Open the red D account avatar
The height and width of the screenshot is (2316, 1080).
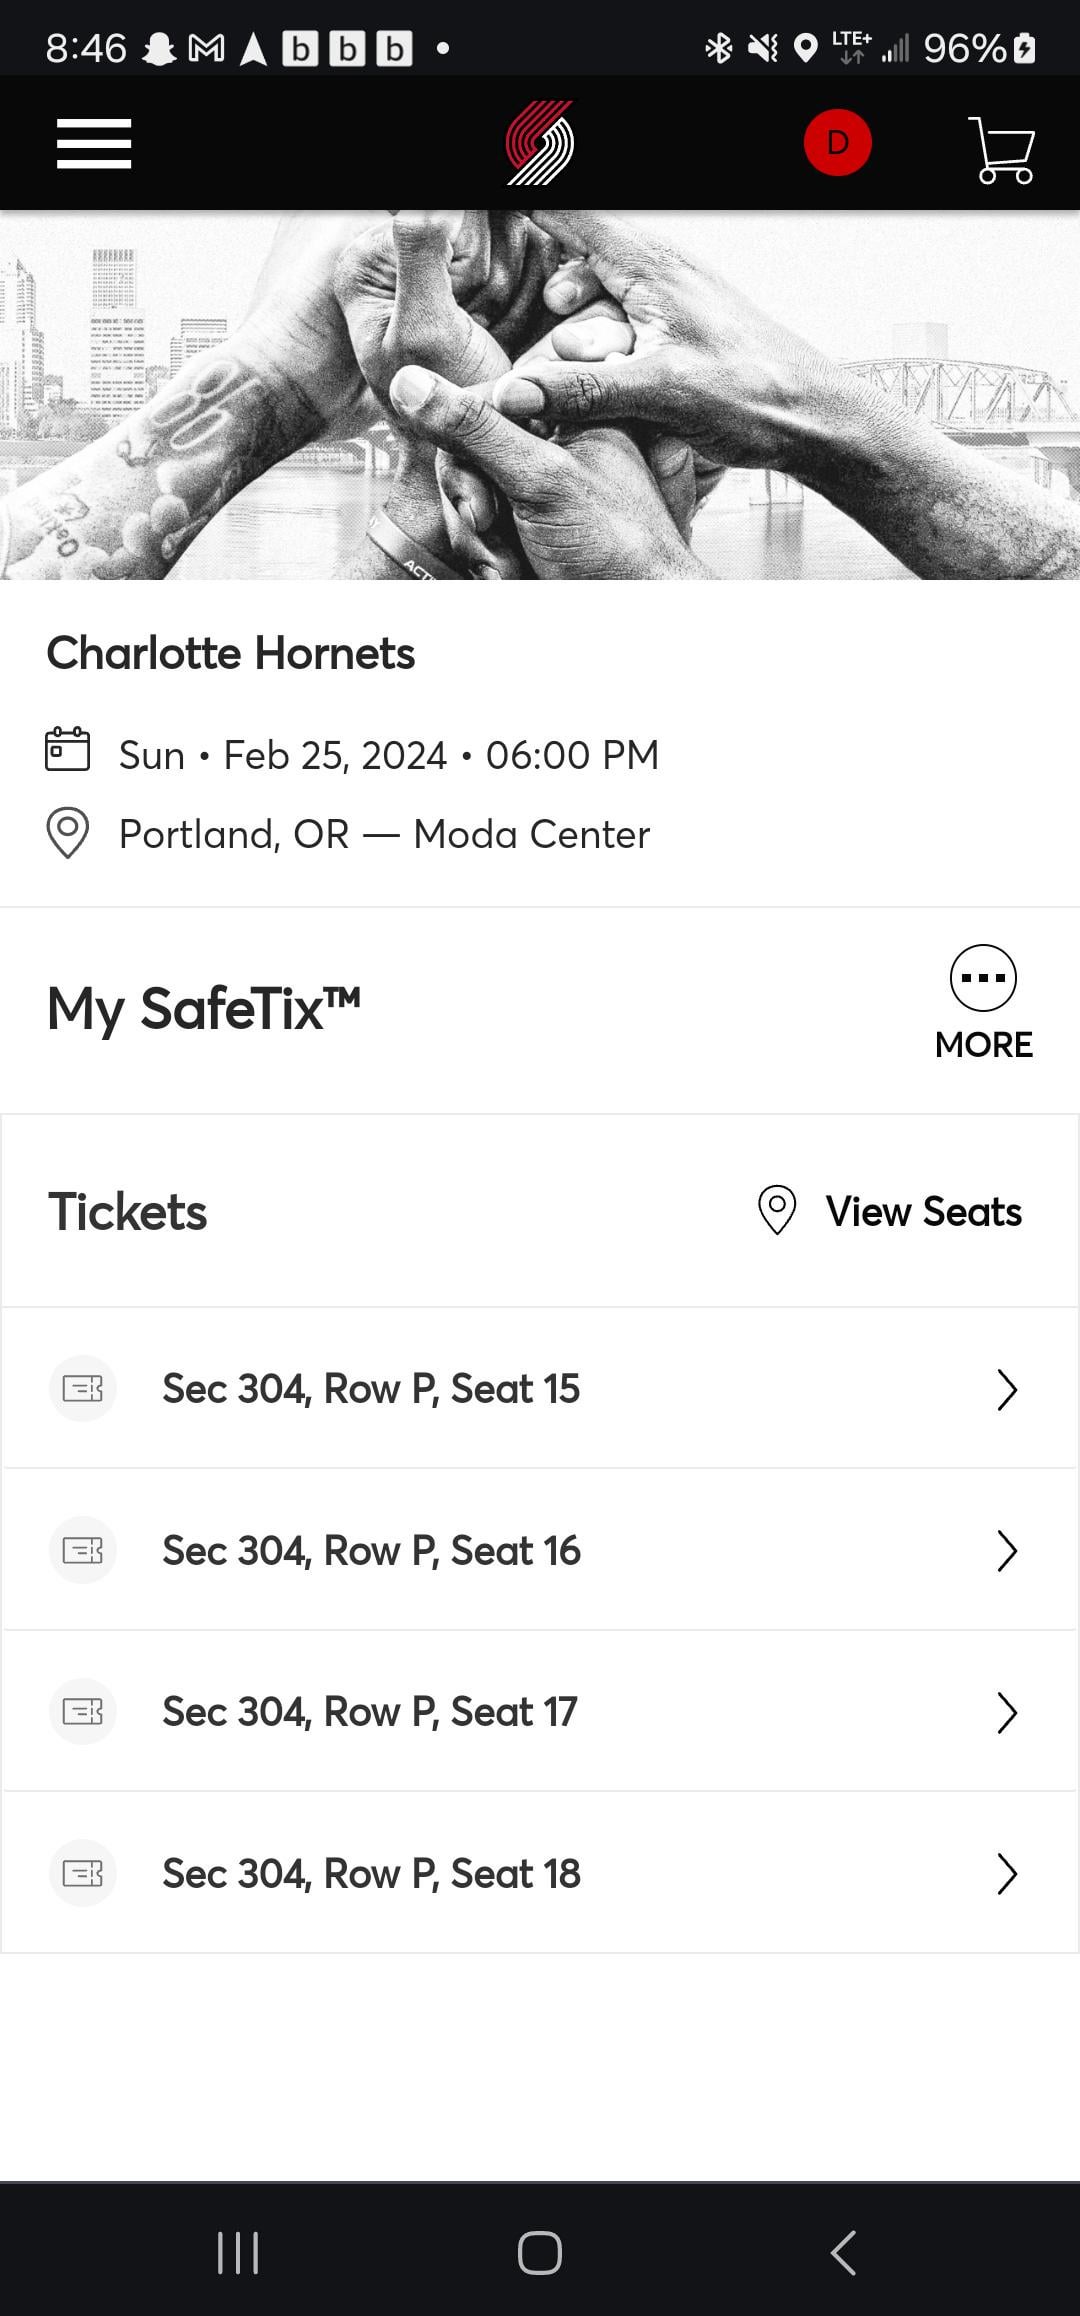837,143
